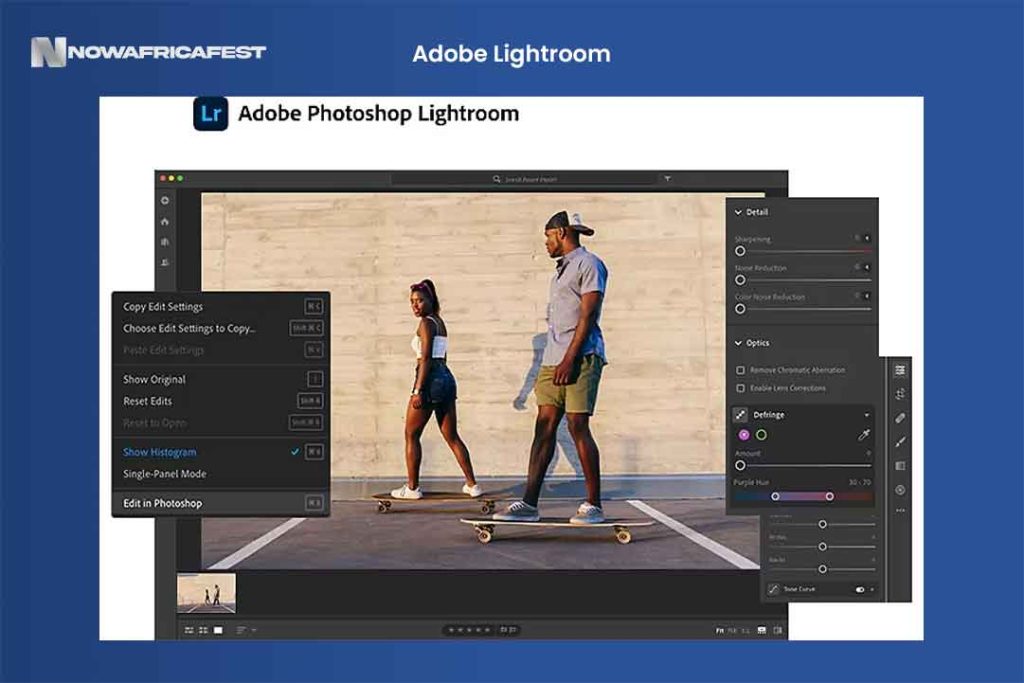Open the Sharing people icon in sidebar
Image resolution: width=1024 pixels, height=683 pixels.
click(165, 262)
